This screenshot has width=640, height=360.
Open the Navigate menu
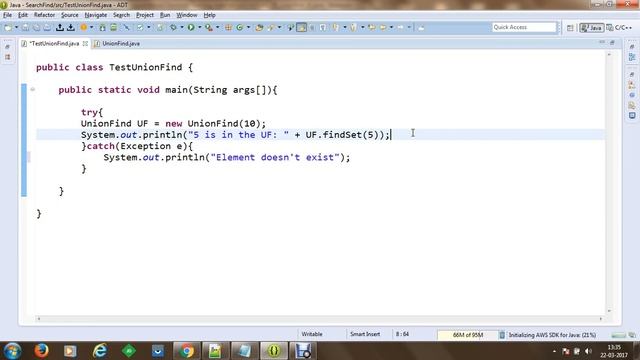click(x=96, y=15)
